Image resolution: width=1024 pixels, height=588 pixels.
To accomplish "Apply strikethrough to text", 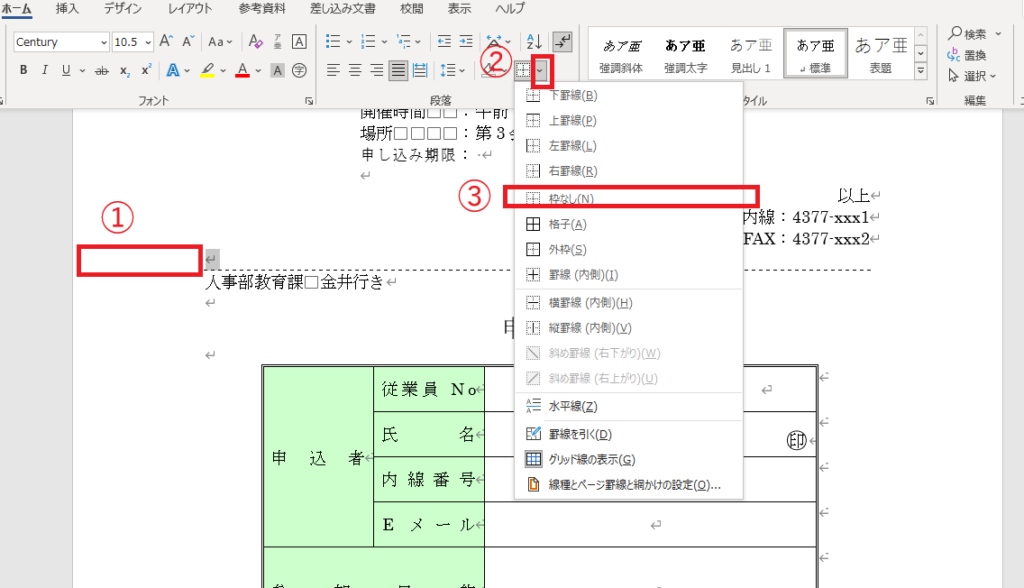I will pyautogui.click(x=102, y=71).
